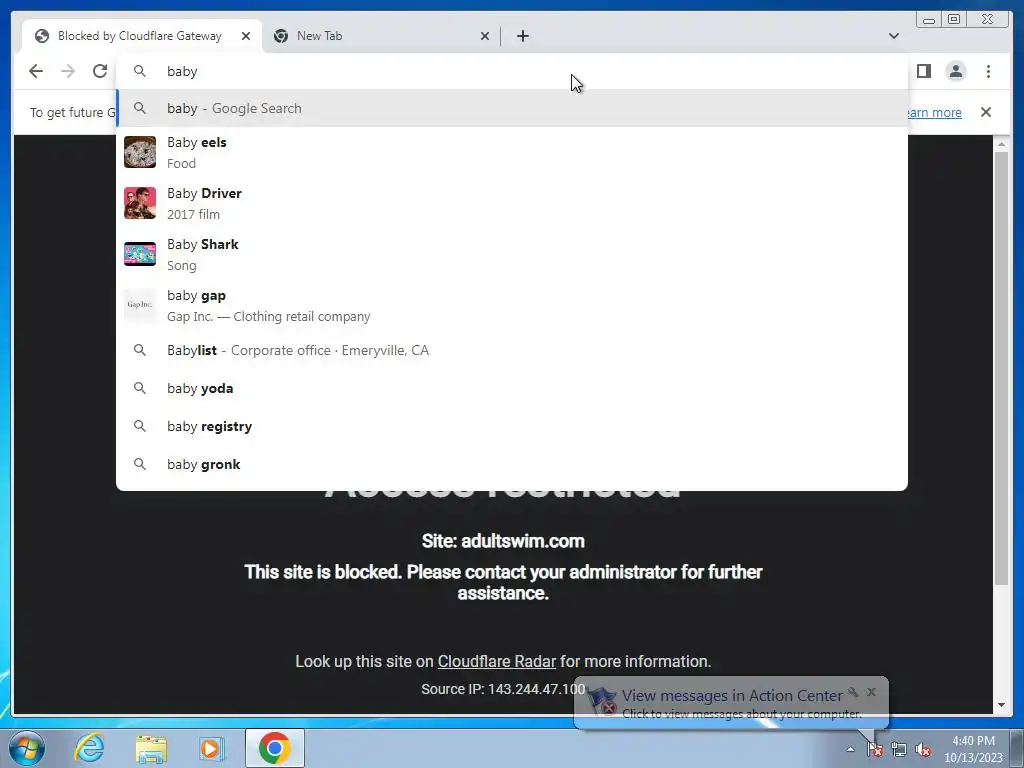Click the vertical scrollbar thumb

click(1001, 368)
